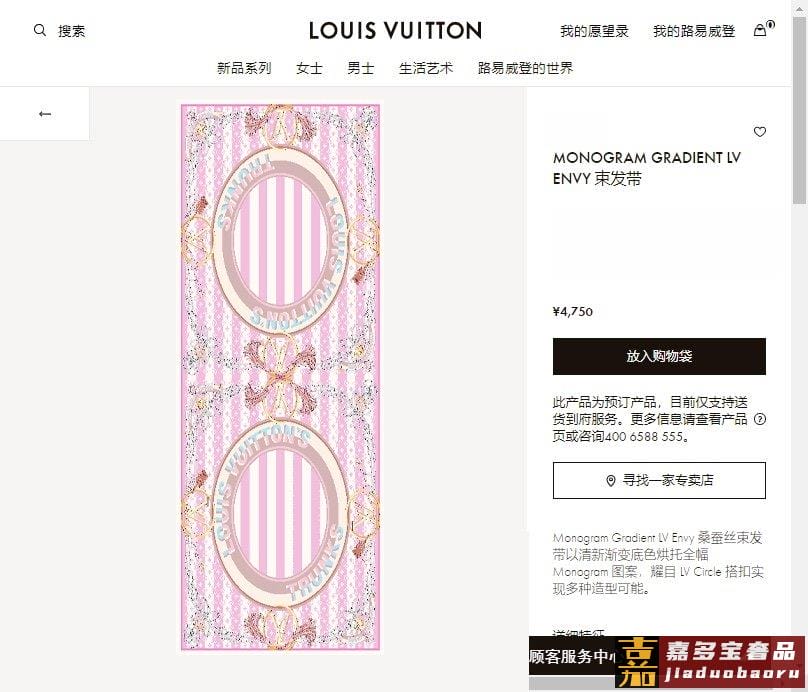Click the 搜索 search text
The height and width of the screenshot is (692, 808).
71,31
